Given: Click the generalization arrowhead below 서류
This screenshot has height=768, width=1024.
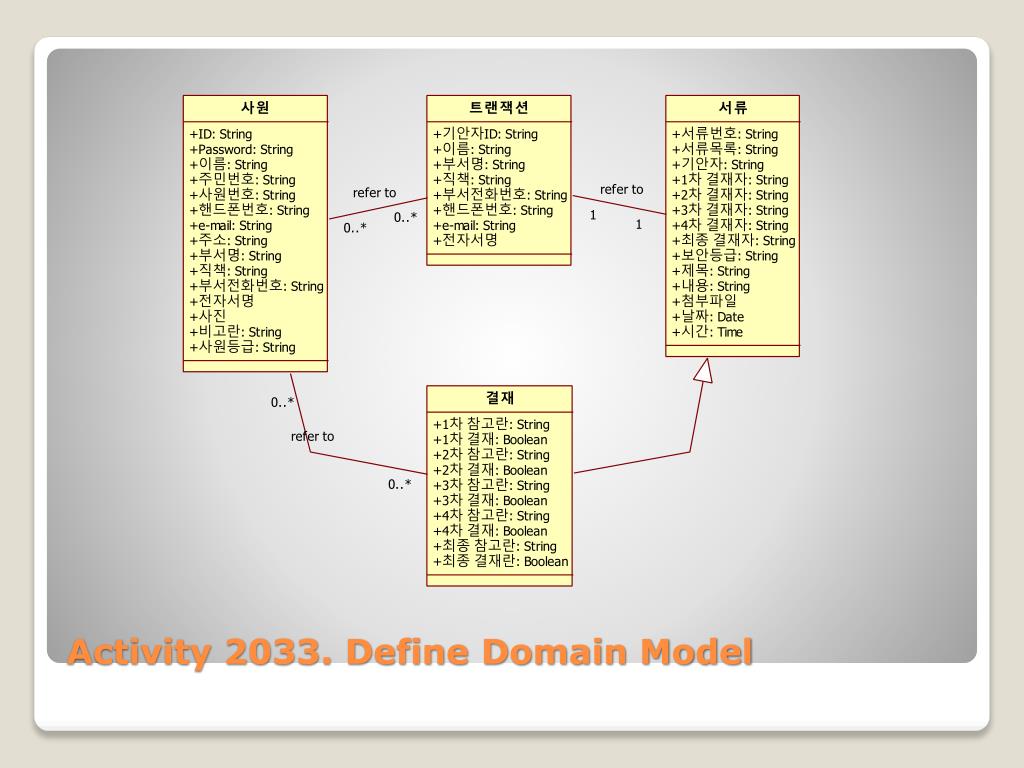Looking at the screenshot, I should [x=703, y=370].
